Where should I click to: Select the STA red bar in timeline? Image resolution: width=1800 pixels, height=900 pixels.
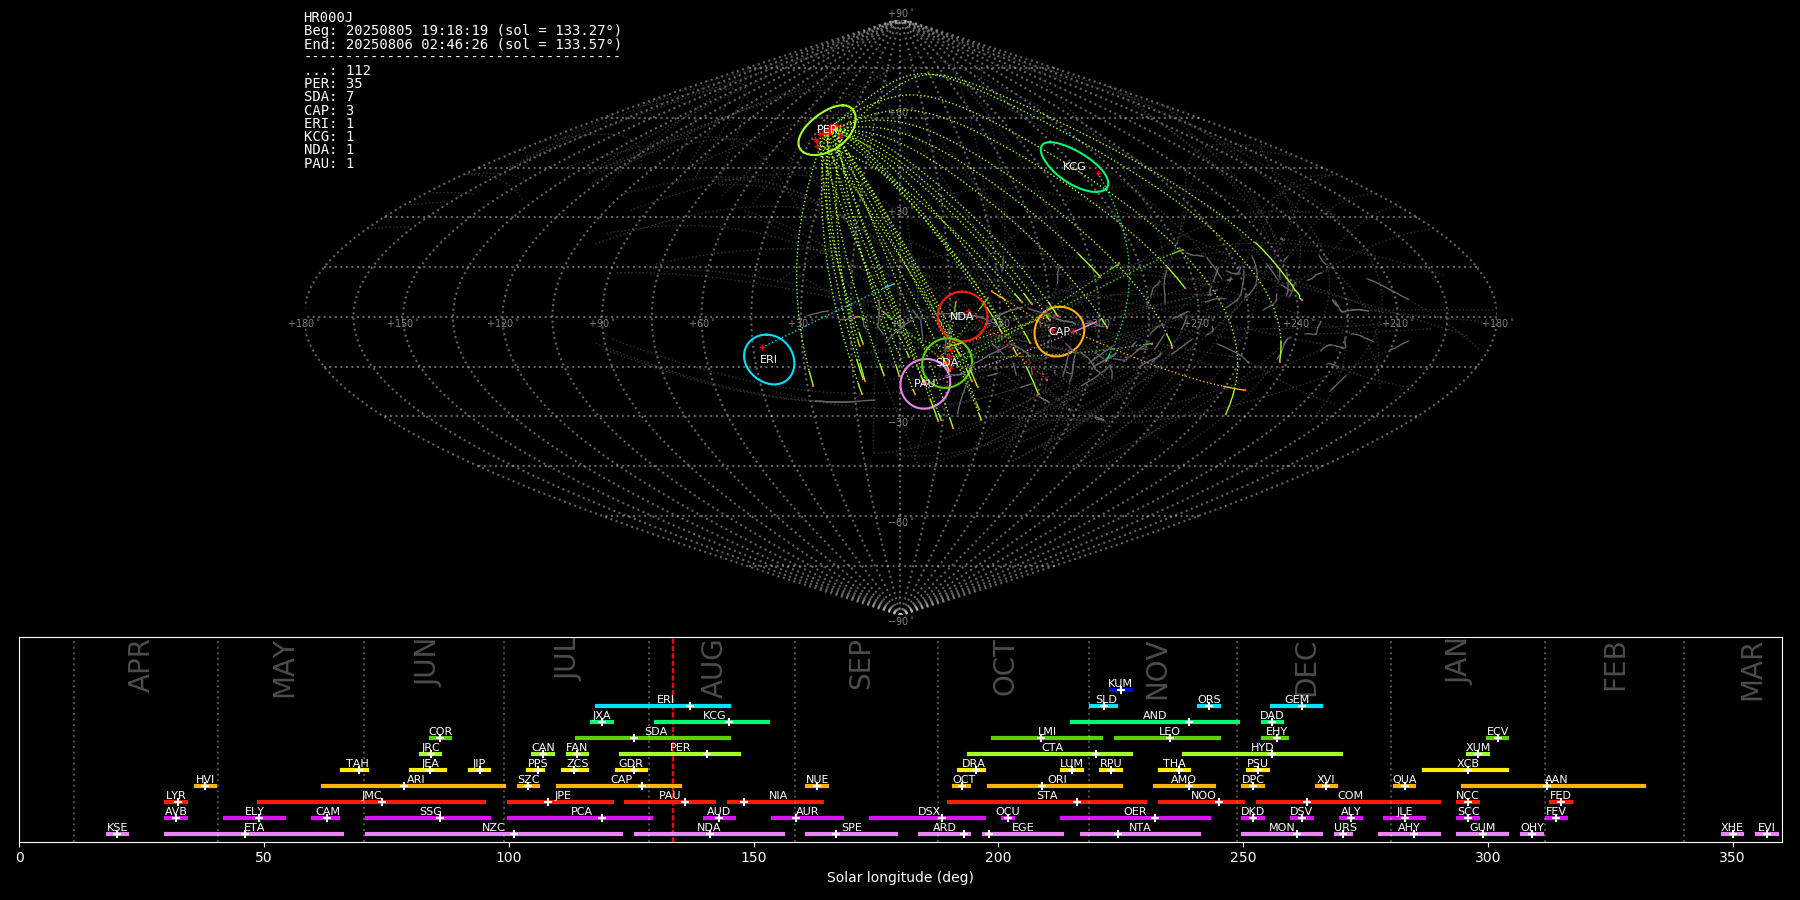click(x=1047, y=802)
